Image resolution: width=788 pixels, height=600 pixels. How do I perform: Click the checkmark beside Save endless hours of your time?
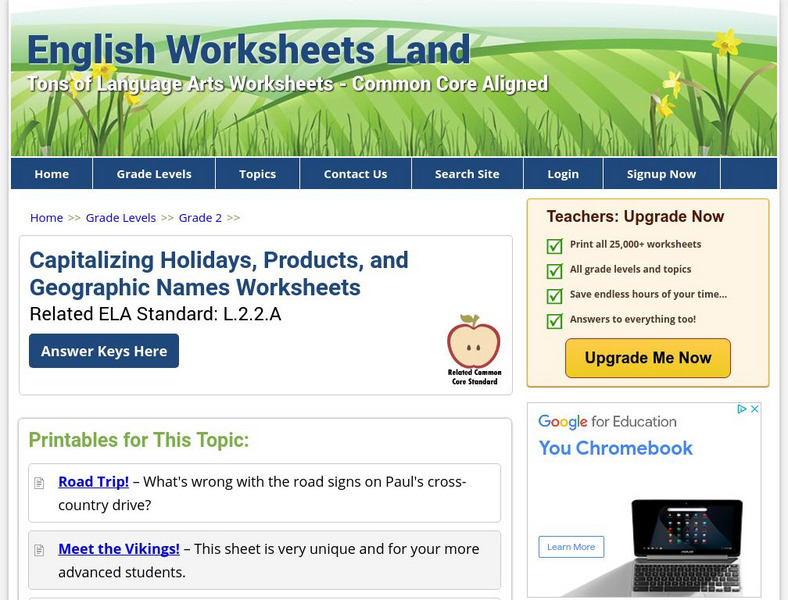tap(554, 295)
